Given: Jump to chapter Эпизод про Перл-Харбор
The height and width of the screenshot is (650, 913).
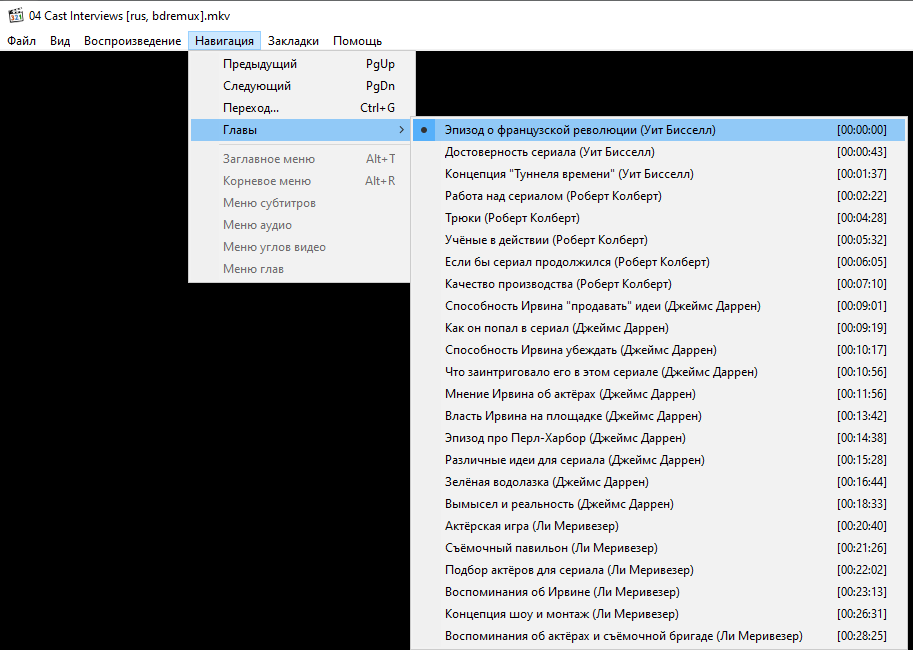Looking at the screenshot, I should click(x=659, y=439).
